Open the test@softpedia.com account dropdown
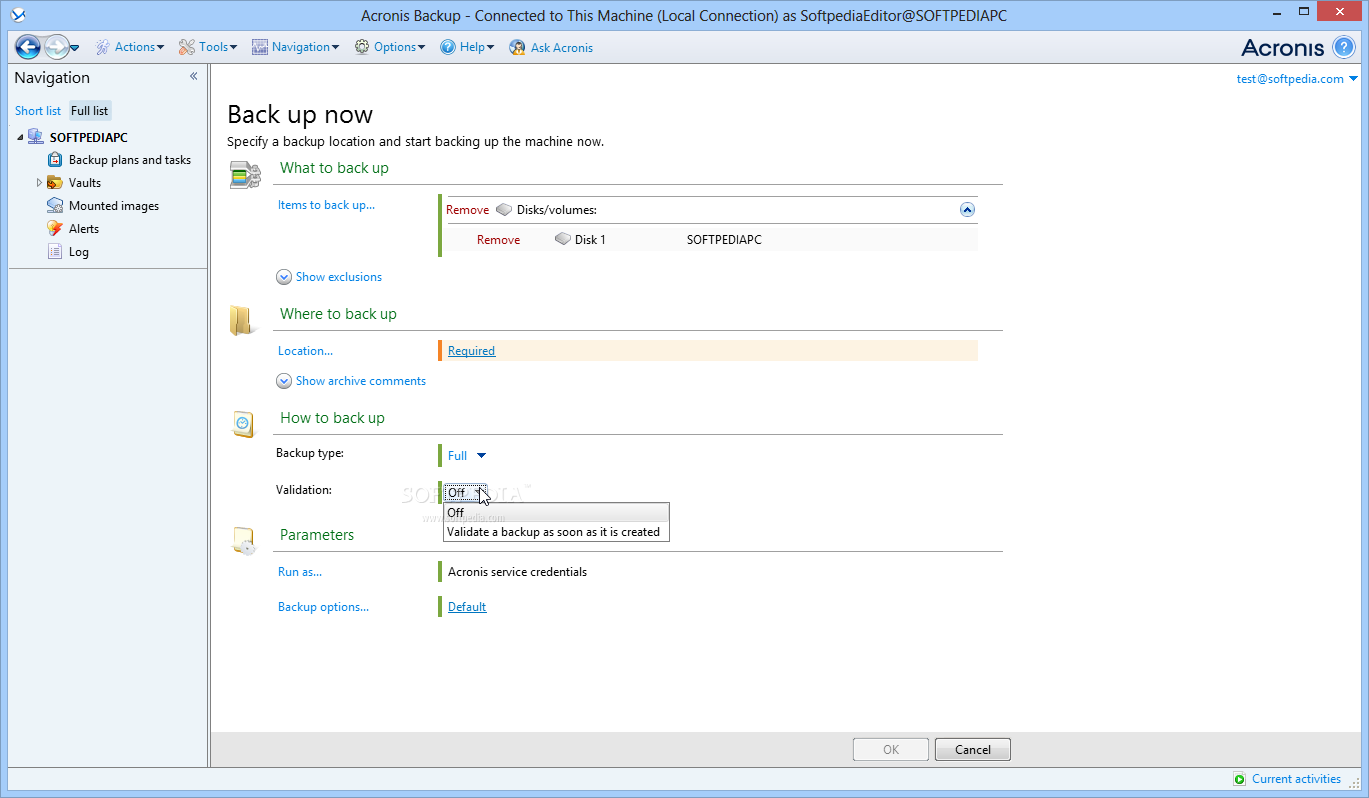The image size is (1369, 798). tap(1297, 79)
